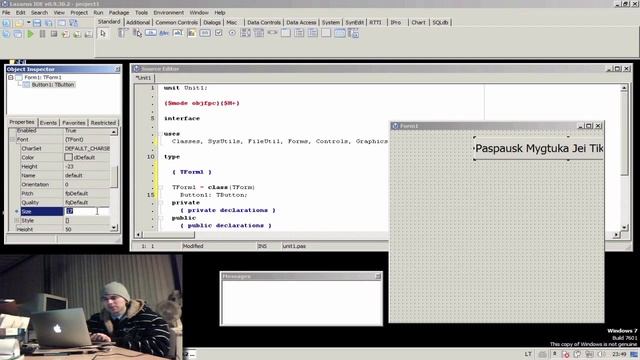Select the pointer selection tool in palette
The image size is (640, 360).
pos(103,33)
